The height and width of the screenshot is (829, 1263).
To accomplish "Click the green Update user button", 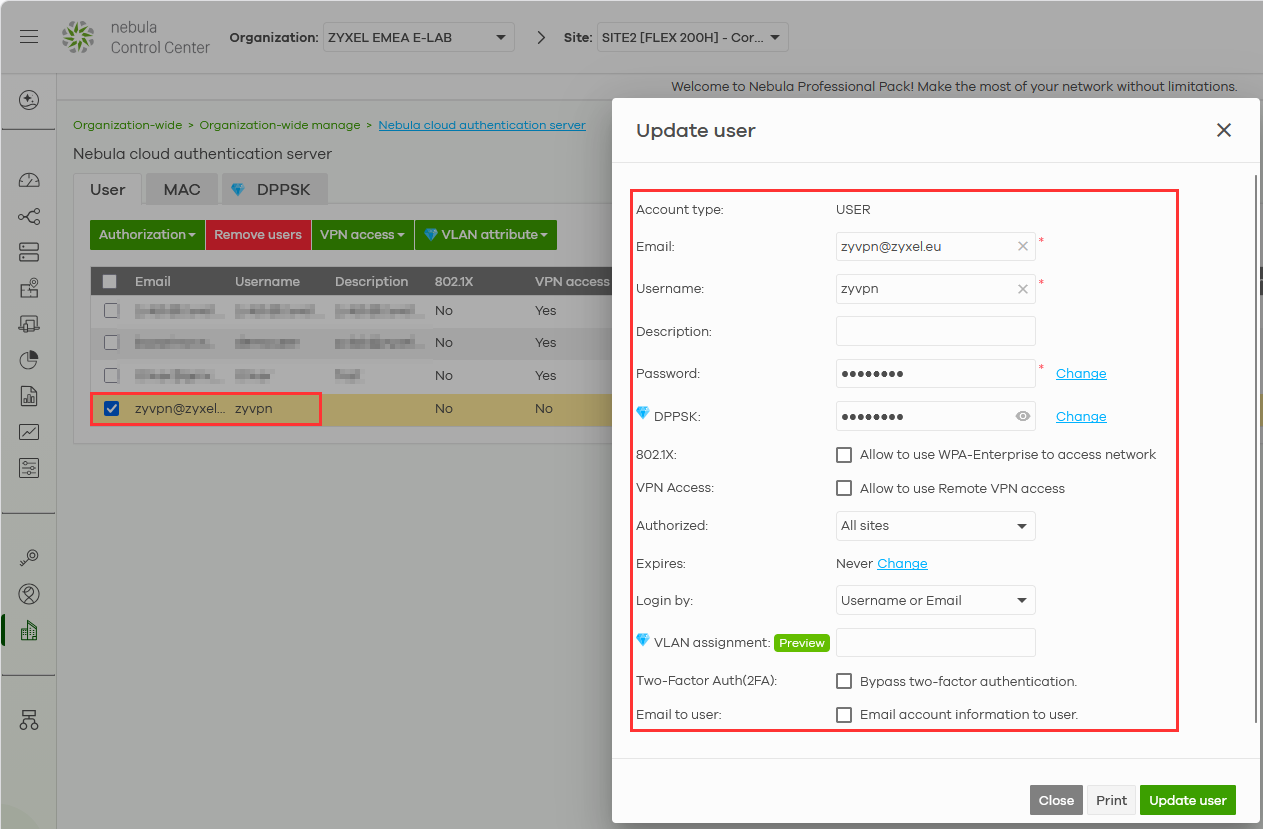I will 1187,800.
